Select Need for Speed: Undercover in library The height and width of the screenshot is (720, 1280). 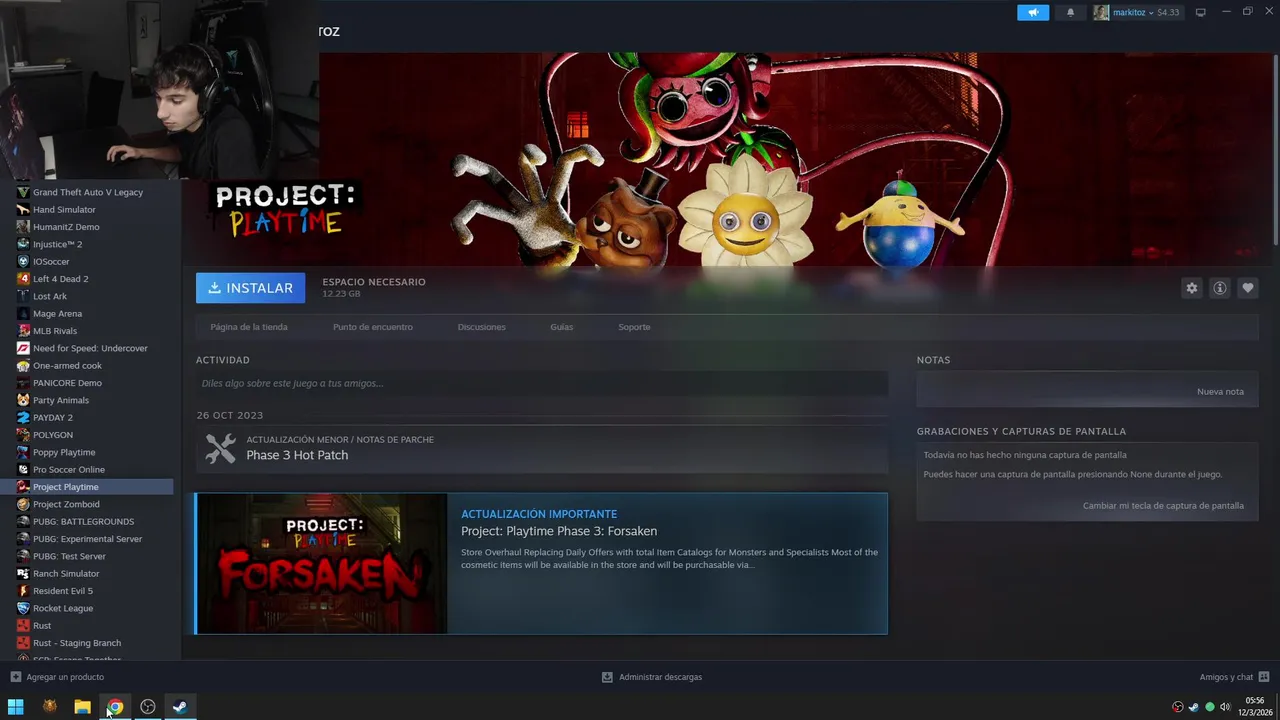tap(90, 348)
